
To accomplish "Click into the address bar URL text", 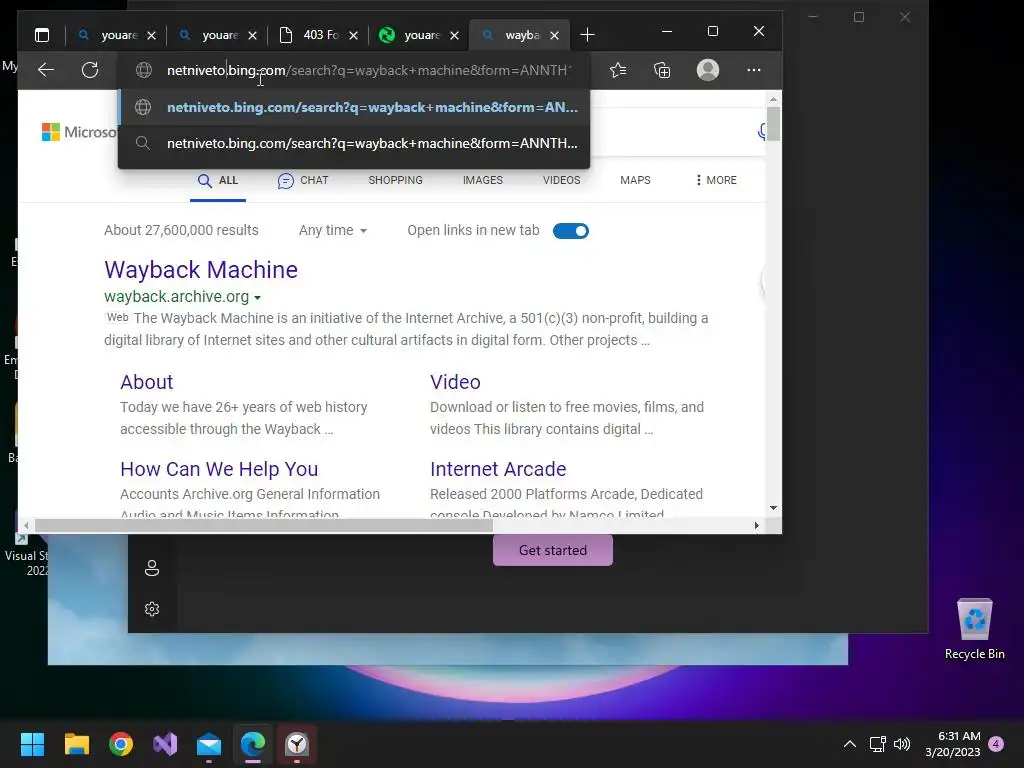I will pos(369,70).
